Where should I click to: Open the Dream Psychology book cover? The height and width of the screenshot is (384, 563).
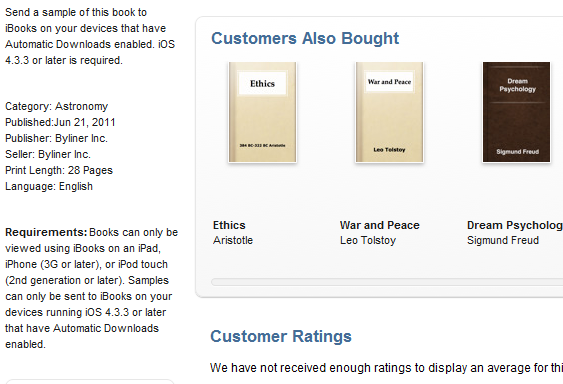click(x=516, y=112)
